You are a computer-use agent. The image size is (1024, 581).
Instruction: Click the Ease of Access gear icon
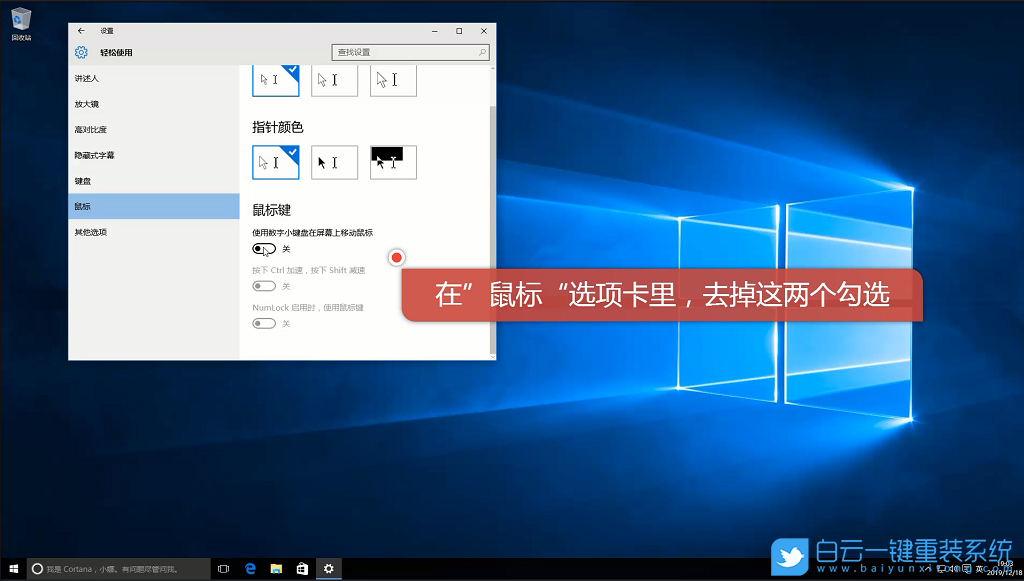pos(81,51)
